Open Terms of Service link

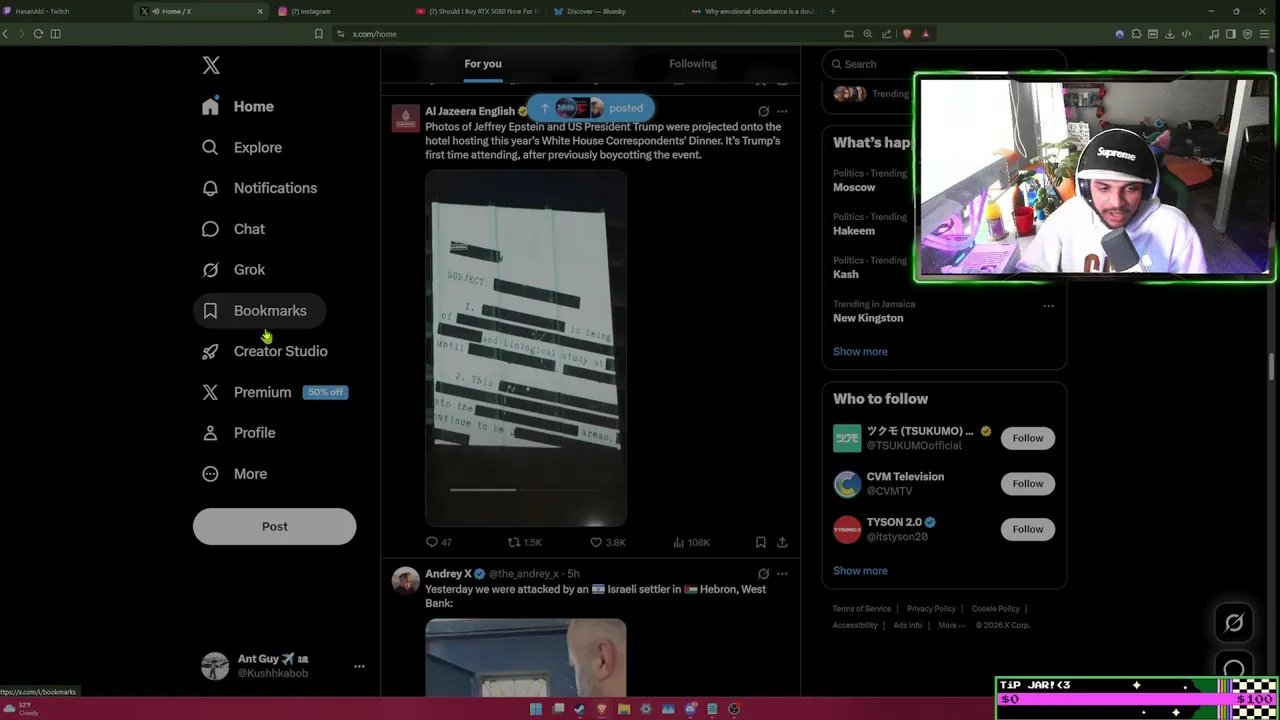[862, 608]
